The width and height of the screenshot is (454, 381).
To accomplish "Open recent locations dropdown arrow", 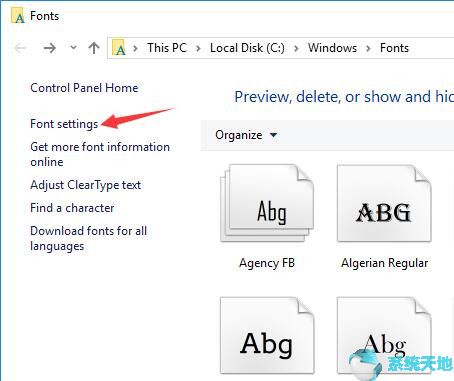I will tap(73, 48).
